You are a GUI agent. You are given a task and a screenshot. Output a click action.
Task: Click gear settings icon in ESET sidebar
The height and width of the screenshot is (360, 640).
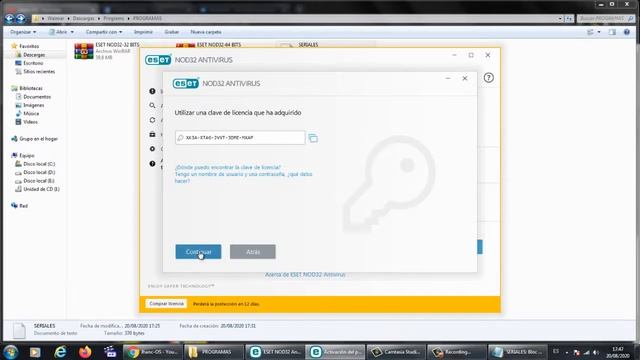click(152, 149)
